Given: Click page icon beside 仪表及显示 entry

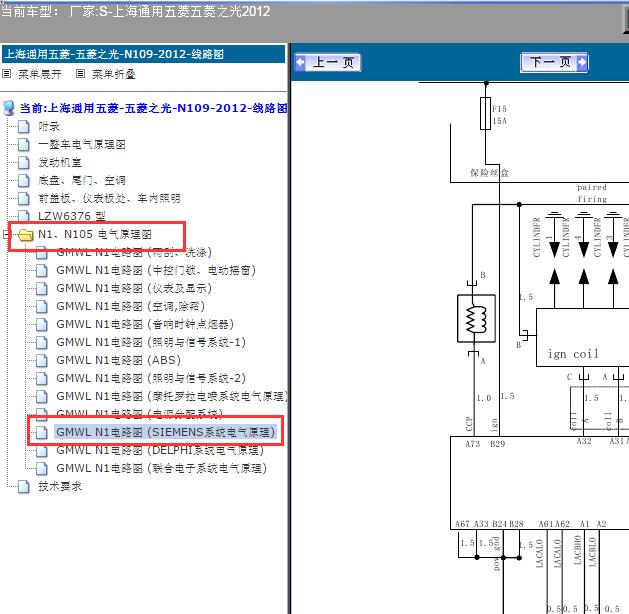Looking at the screenshot, I should 42,288.
